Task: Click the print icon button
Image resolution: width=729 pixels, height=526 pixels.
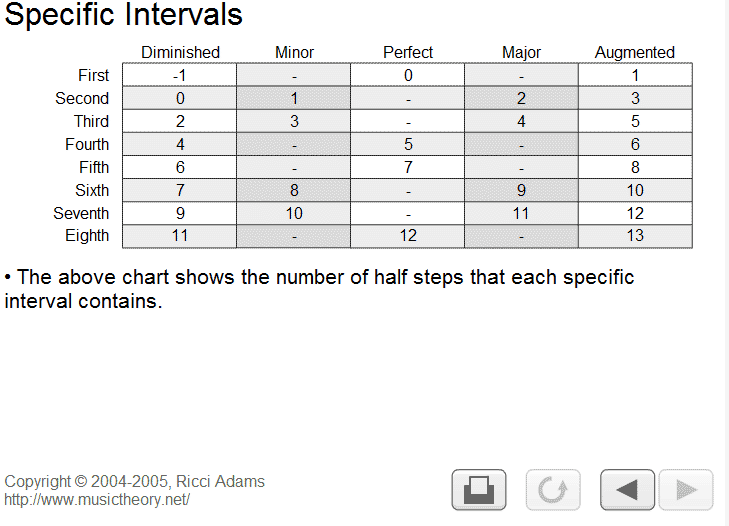Action: point(479,490)
